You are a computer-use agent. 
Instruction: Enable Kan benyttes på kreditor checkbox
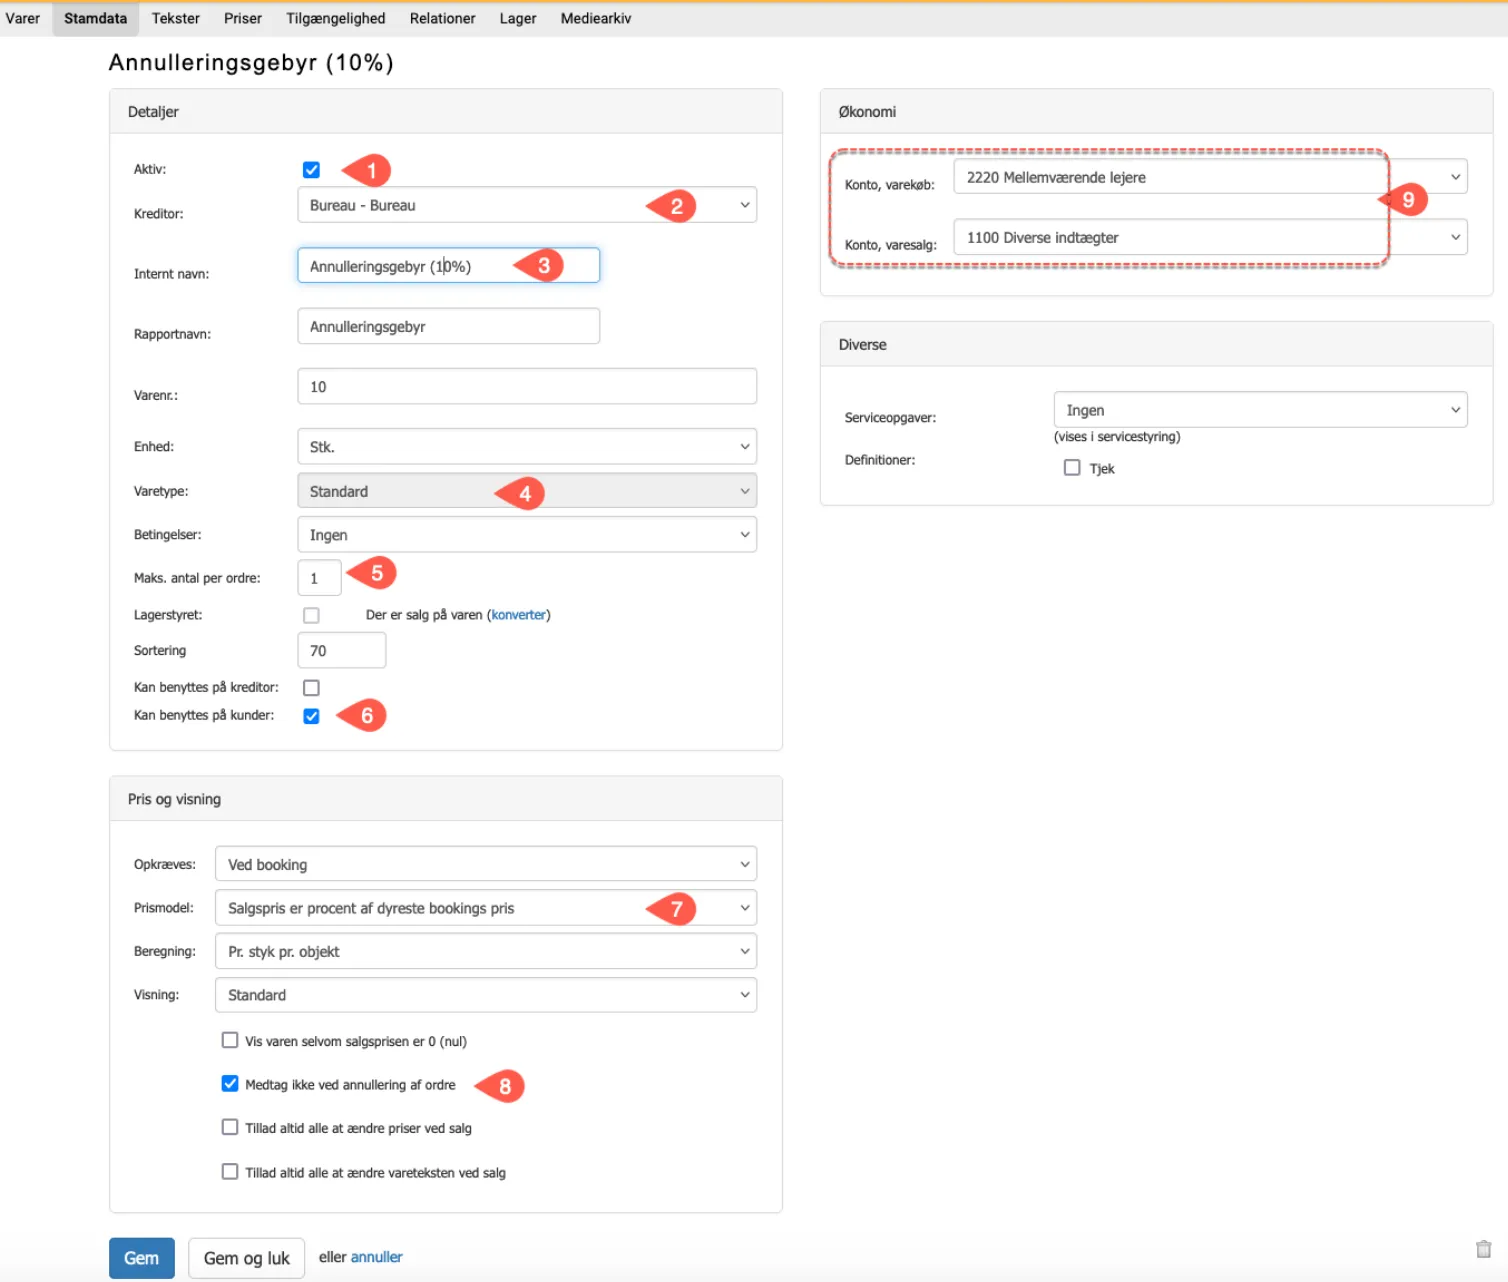point(311,688)
